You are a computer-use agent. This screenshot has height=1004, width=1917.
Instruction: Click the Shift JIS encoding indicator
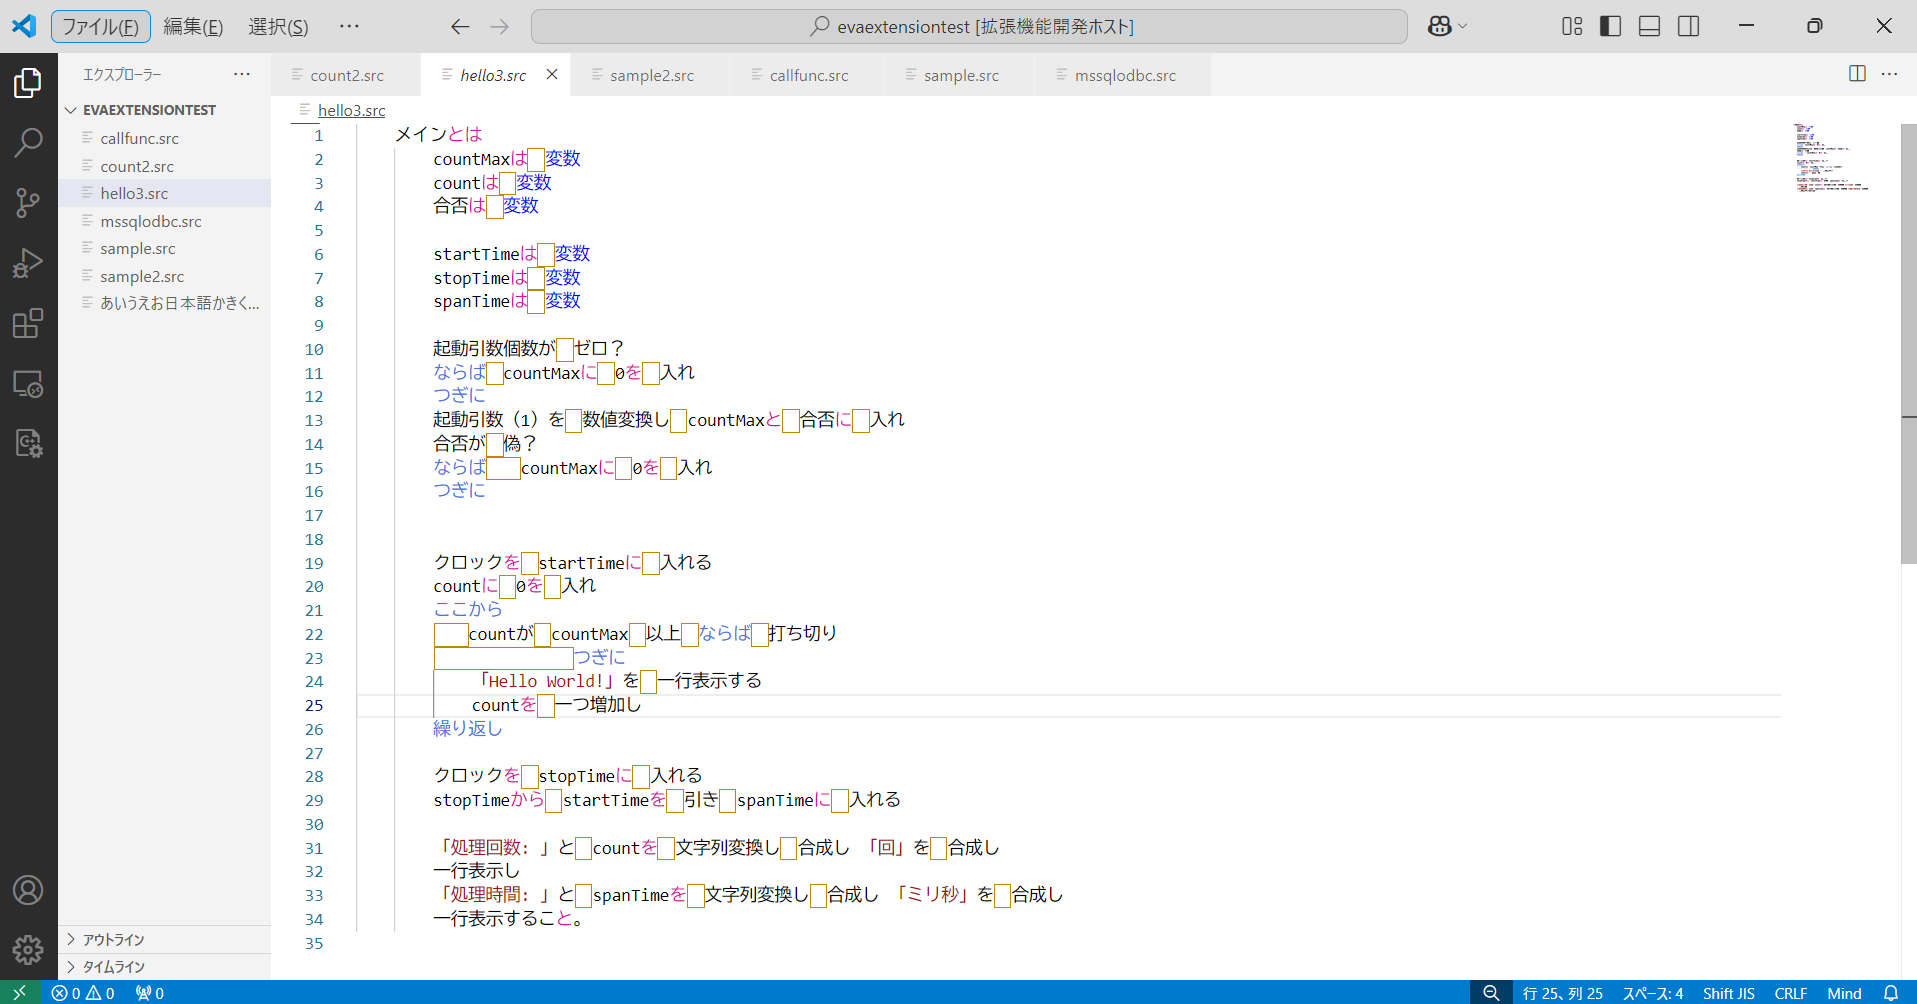pos(1728,992)
